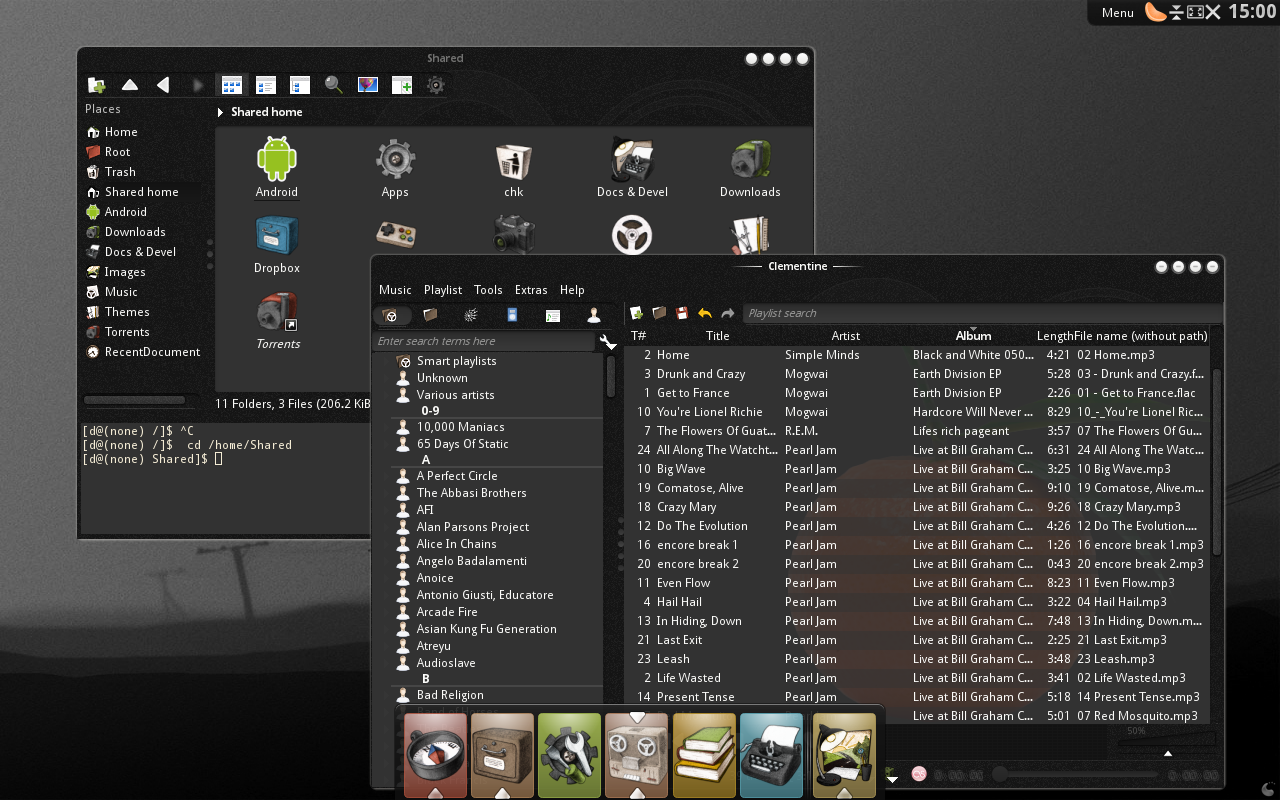Screen dimensions: 1280x800
Task: Click the Clementine volume slider
Action: click(x=1168, y=742)
